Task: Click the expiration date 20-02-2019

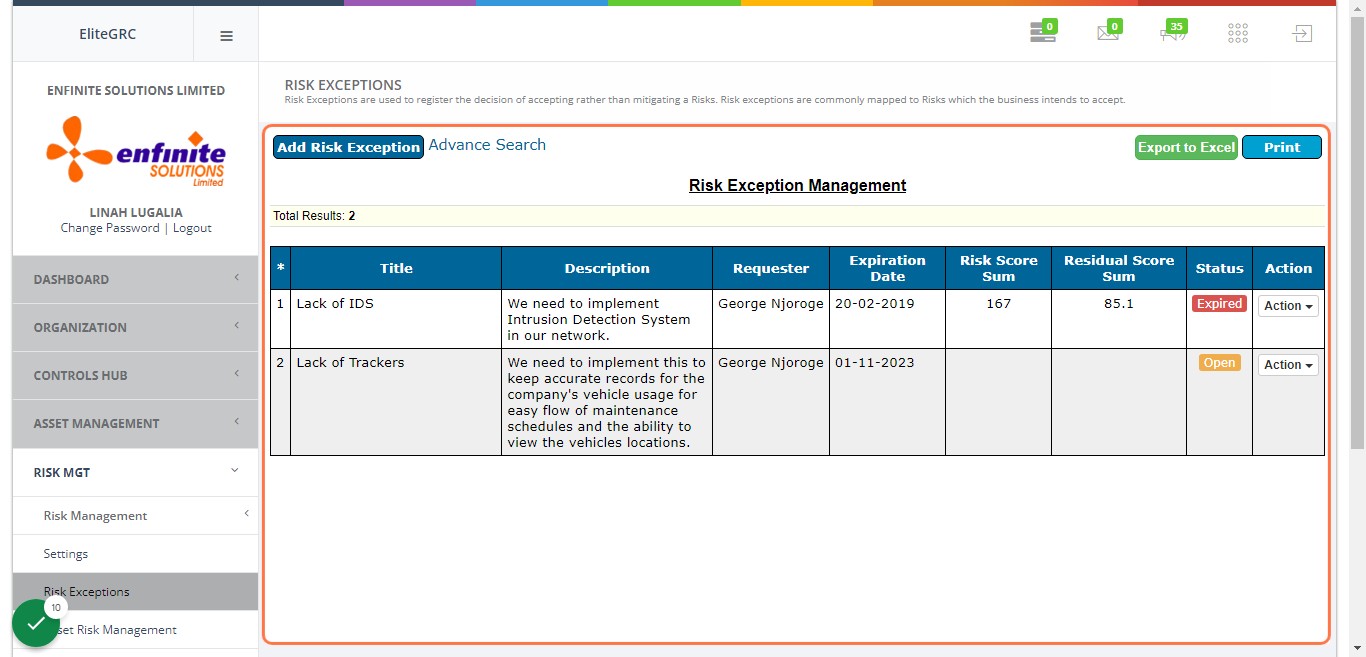Action: point(875,303)
